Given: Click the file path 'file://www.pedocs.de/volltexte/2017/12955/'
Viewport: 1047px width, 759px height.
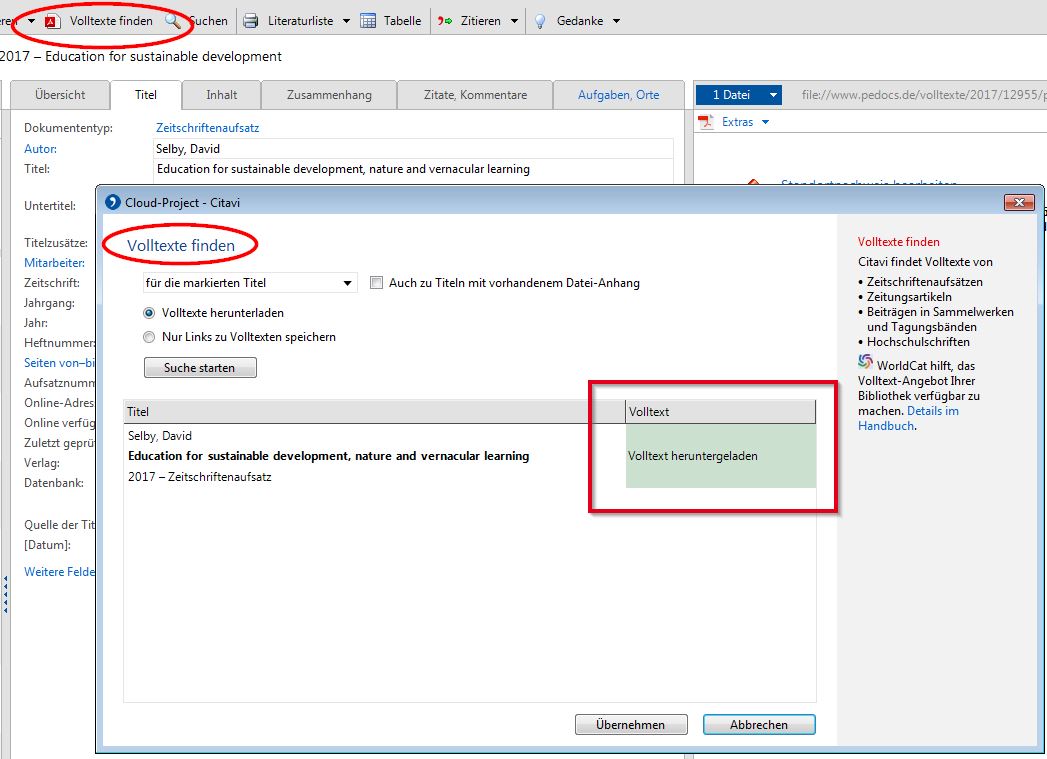Looking at the screenshot, I should pyautogui.click(x=924, y=95).
